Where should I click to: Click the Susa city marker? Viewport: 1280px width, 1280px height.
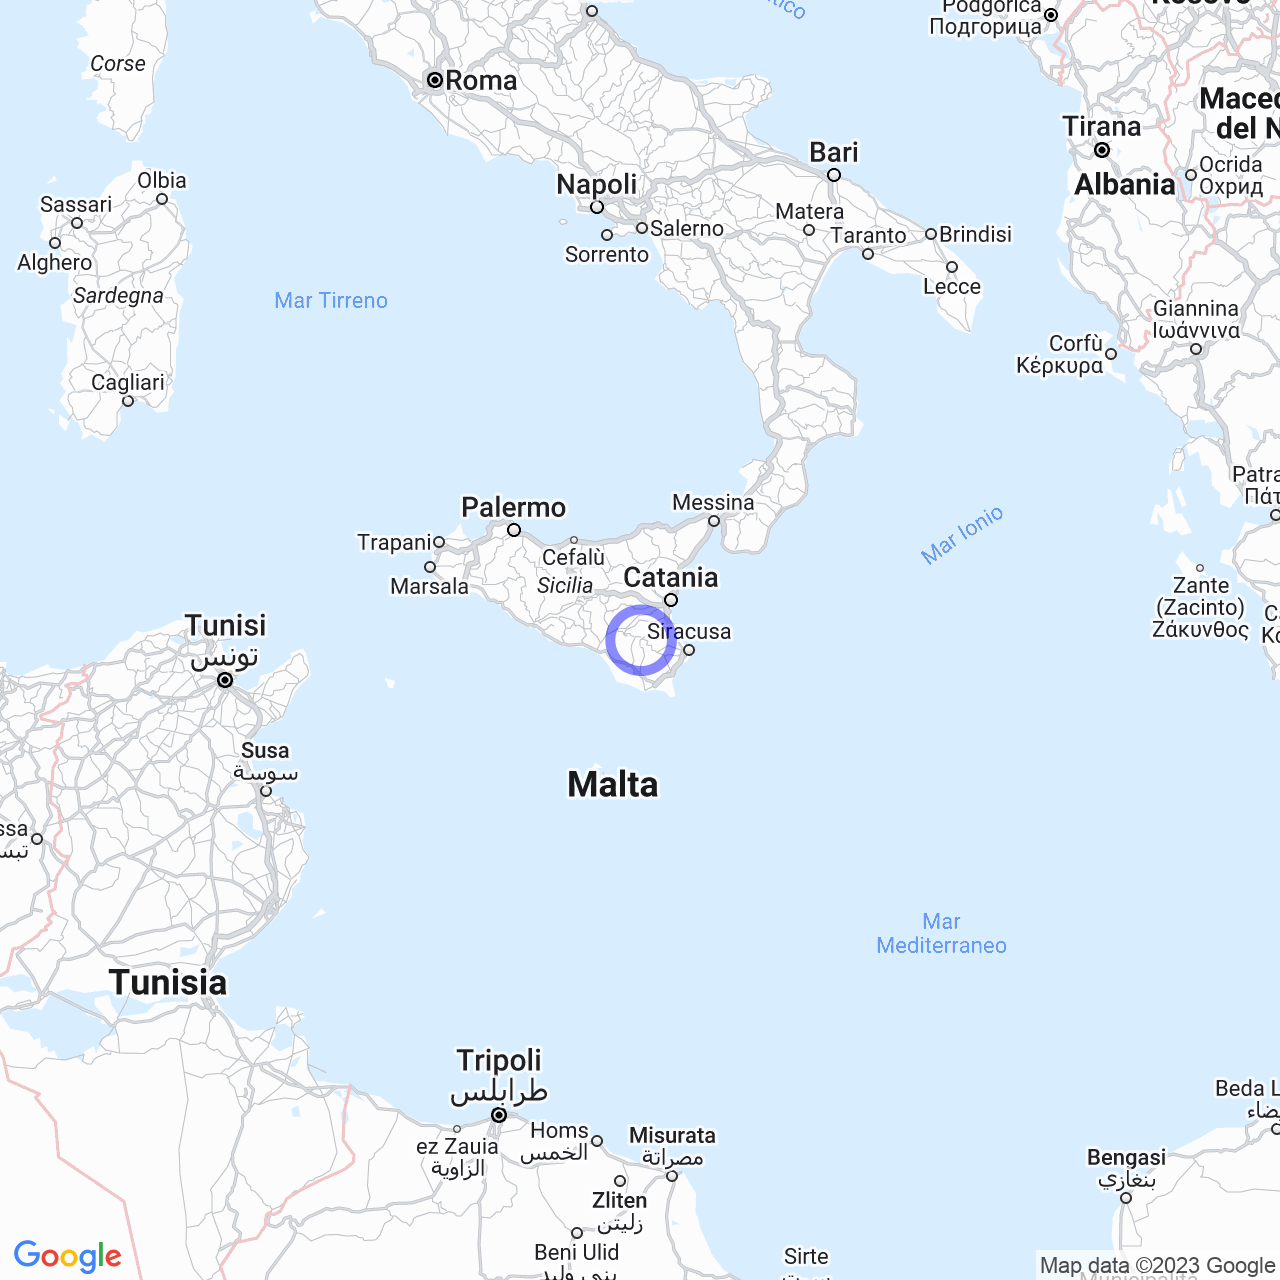click(x=266, y=791)
